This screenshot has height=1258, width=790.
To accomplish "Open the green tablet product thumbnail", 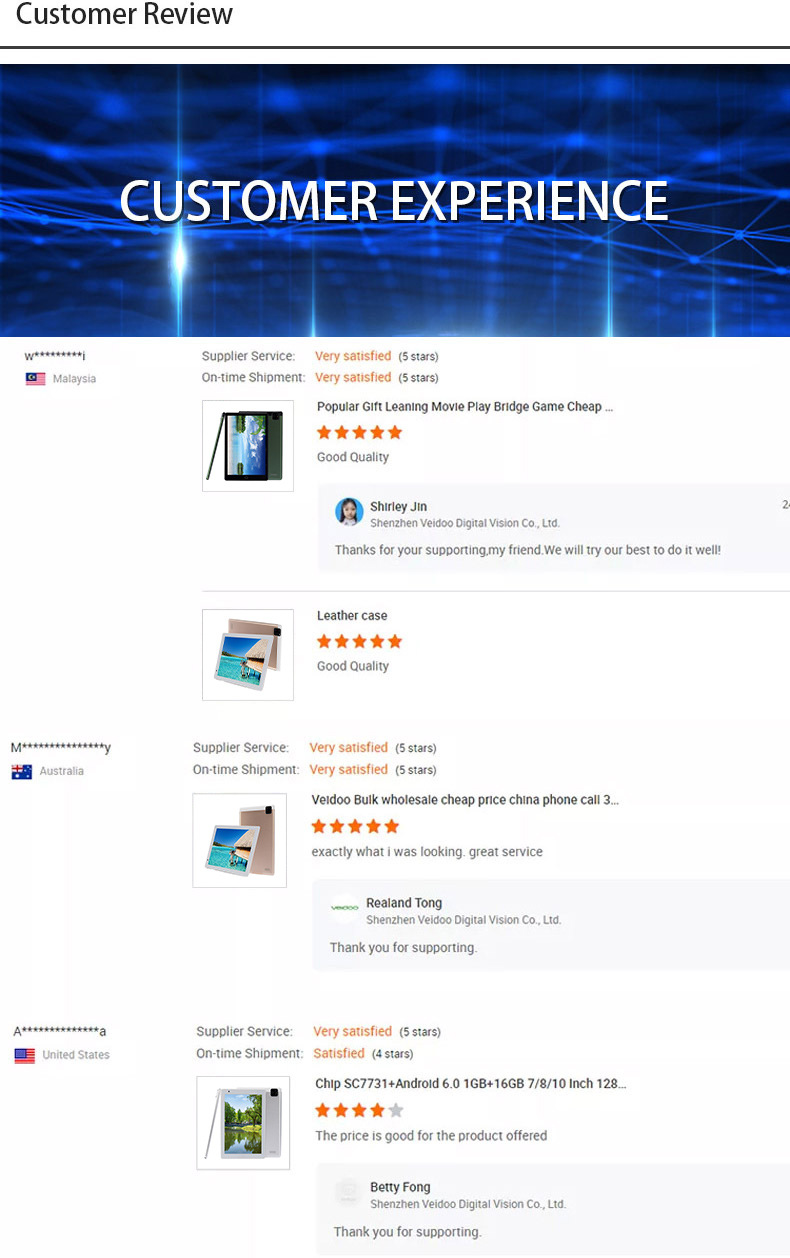I will 248,446.
